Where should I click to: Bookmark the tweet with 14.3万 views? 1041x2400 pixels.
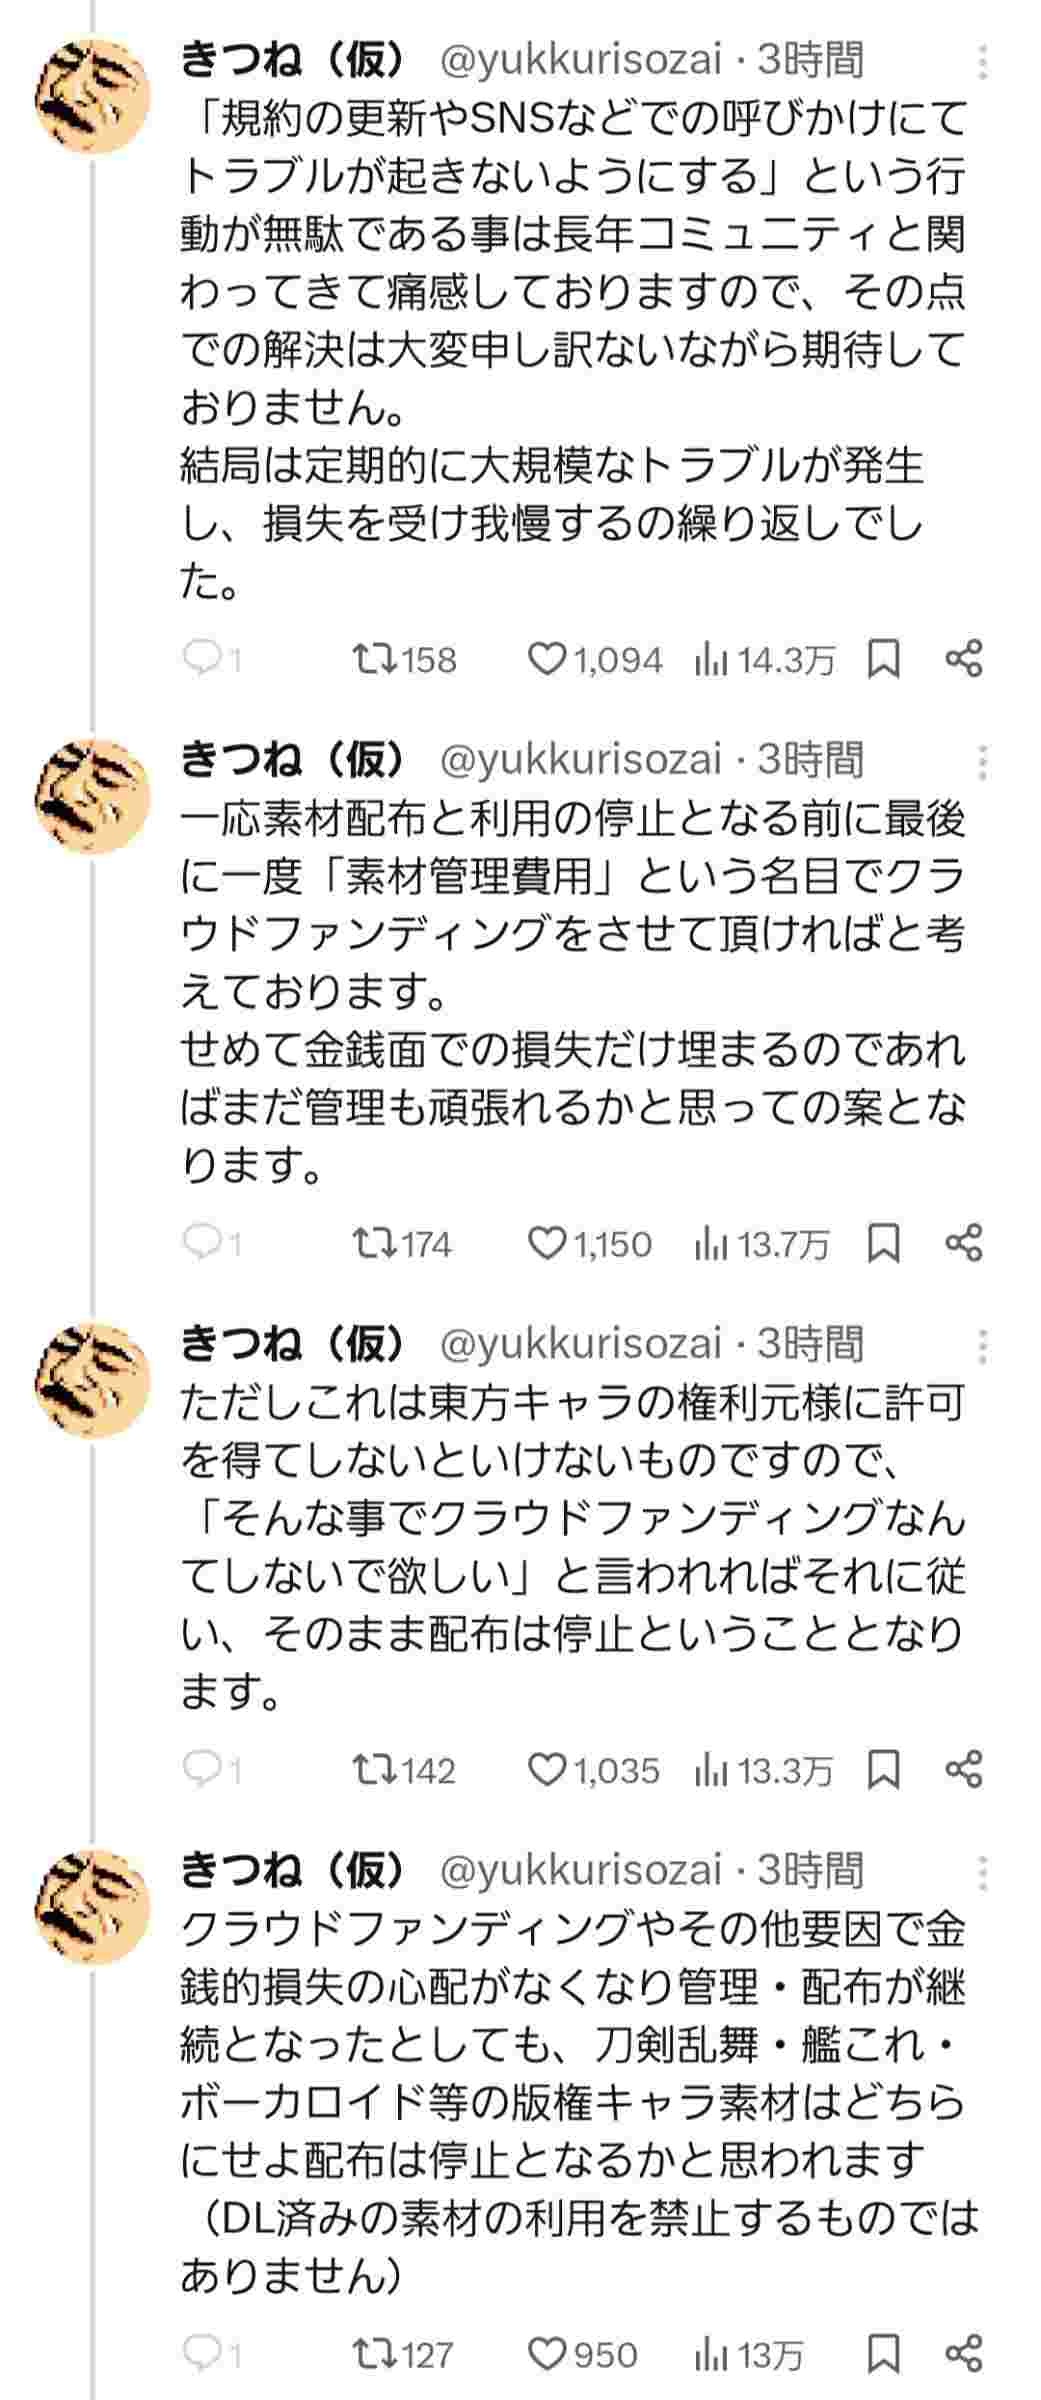click(884, 660)
